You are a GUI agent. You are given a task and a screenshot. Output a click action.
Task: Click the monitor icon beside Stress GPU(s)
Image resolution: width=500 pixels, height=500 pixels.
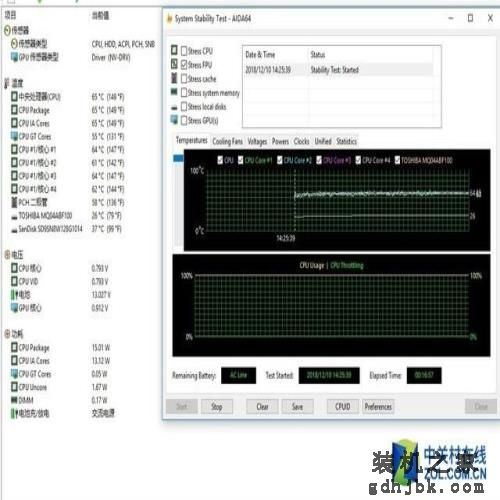[x=174, y=120]
